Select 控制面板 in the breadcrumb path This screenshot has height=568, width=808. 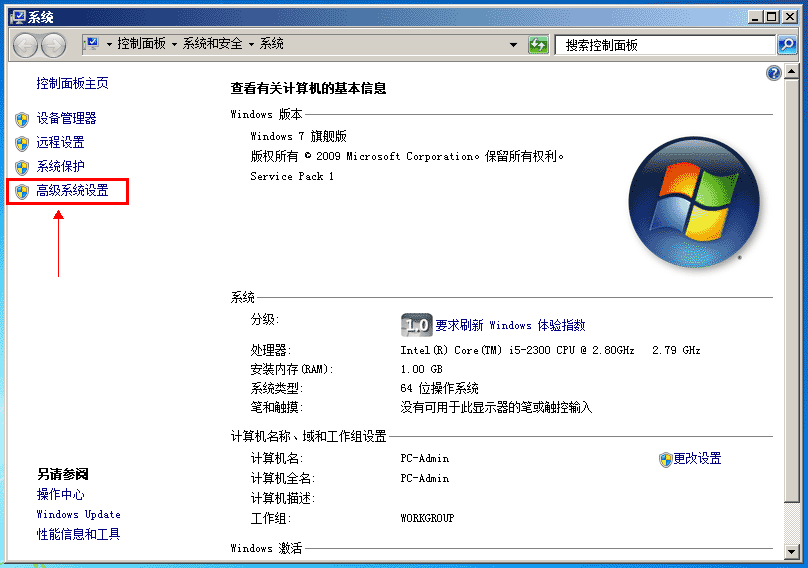[142, 44]
